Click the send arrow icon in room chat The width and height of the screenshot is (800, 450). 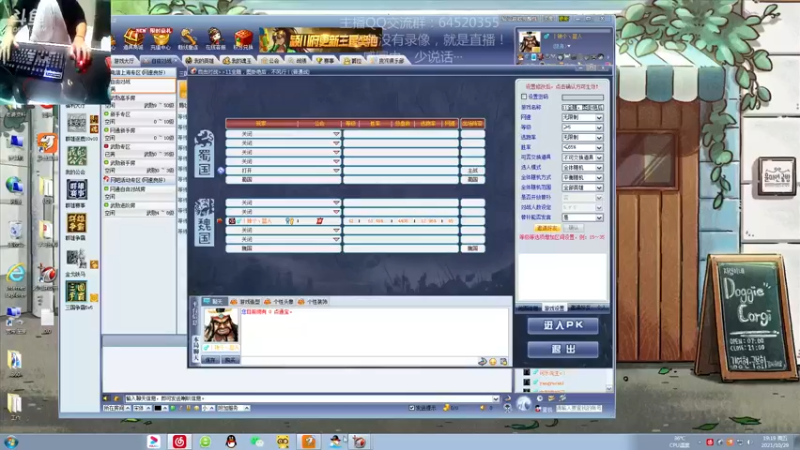point(482,362)
